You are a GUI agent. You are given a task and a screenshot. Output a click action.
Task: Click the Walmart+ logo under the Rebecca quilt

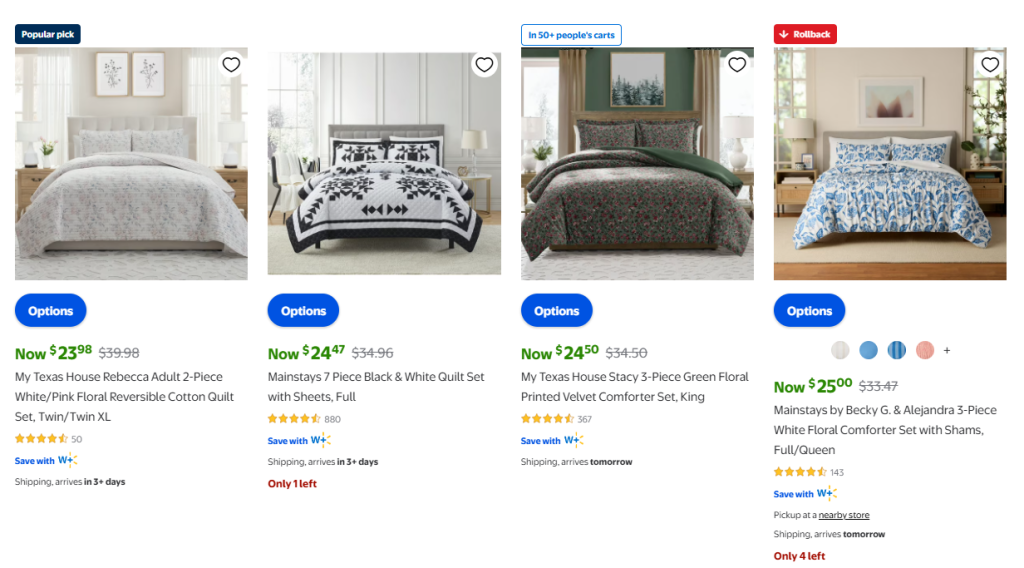[x=67, y=461]
